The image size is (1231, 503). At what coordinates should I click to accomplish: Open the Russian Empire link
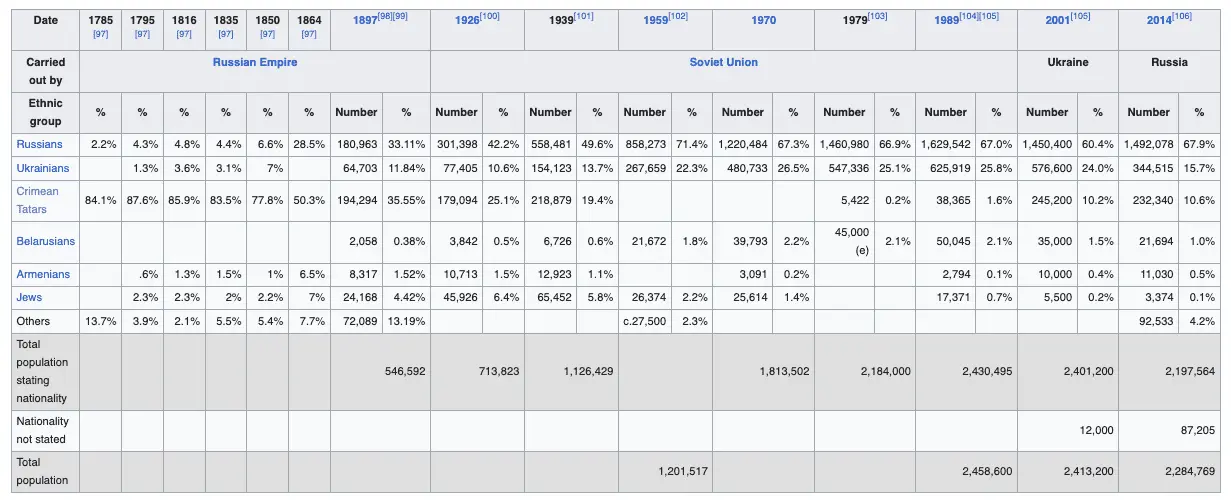pyautogui.click(x=255, y=62)
